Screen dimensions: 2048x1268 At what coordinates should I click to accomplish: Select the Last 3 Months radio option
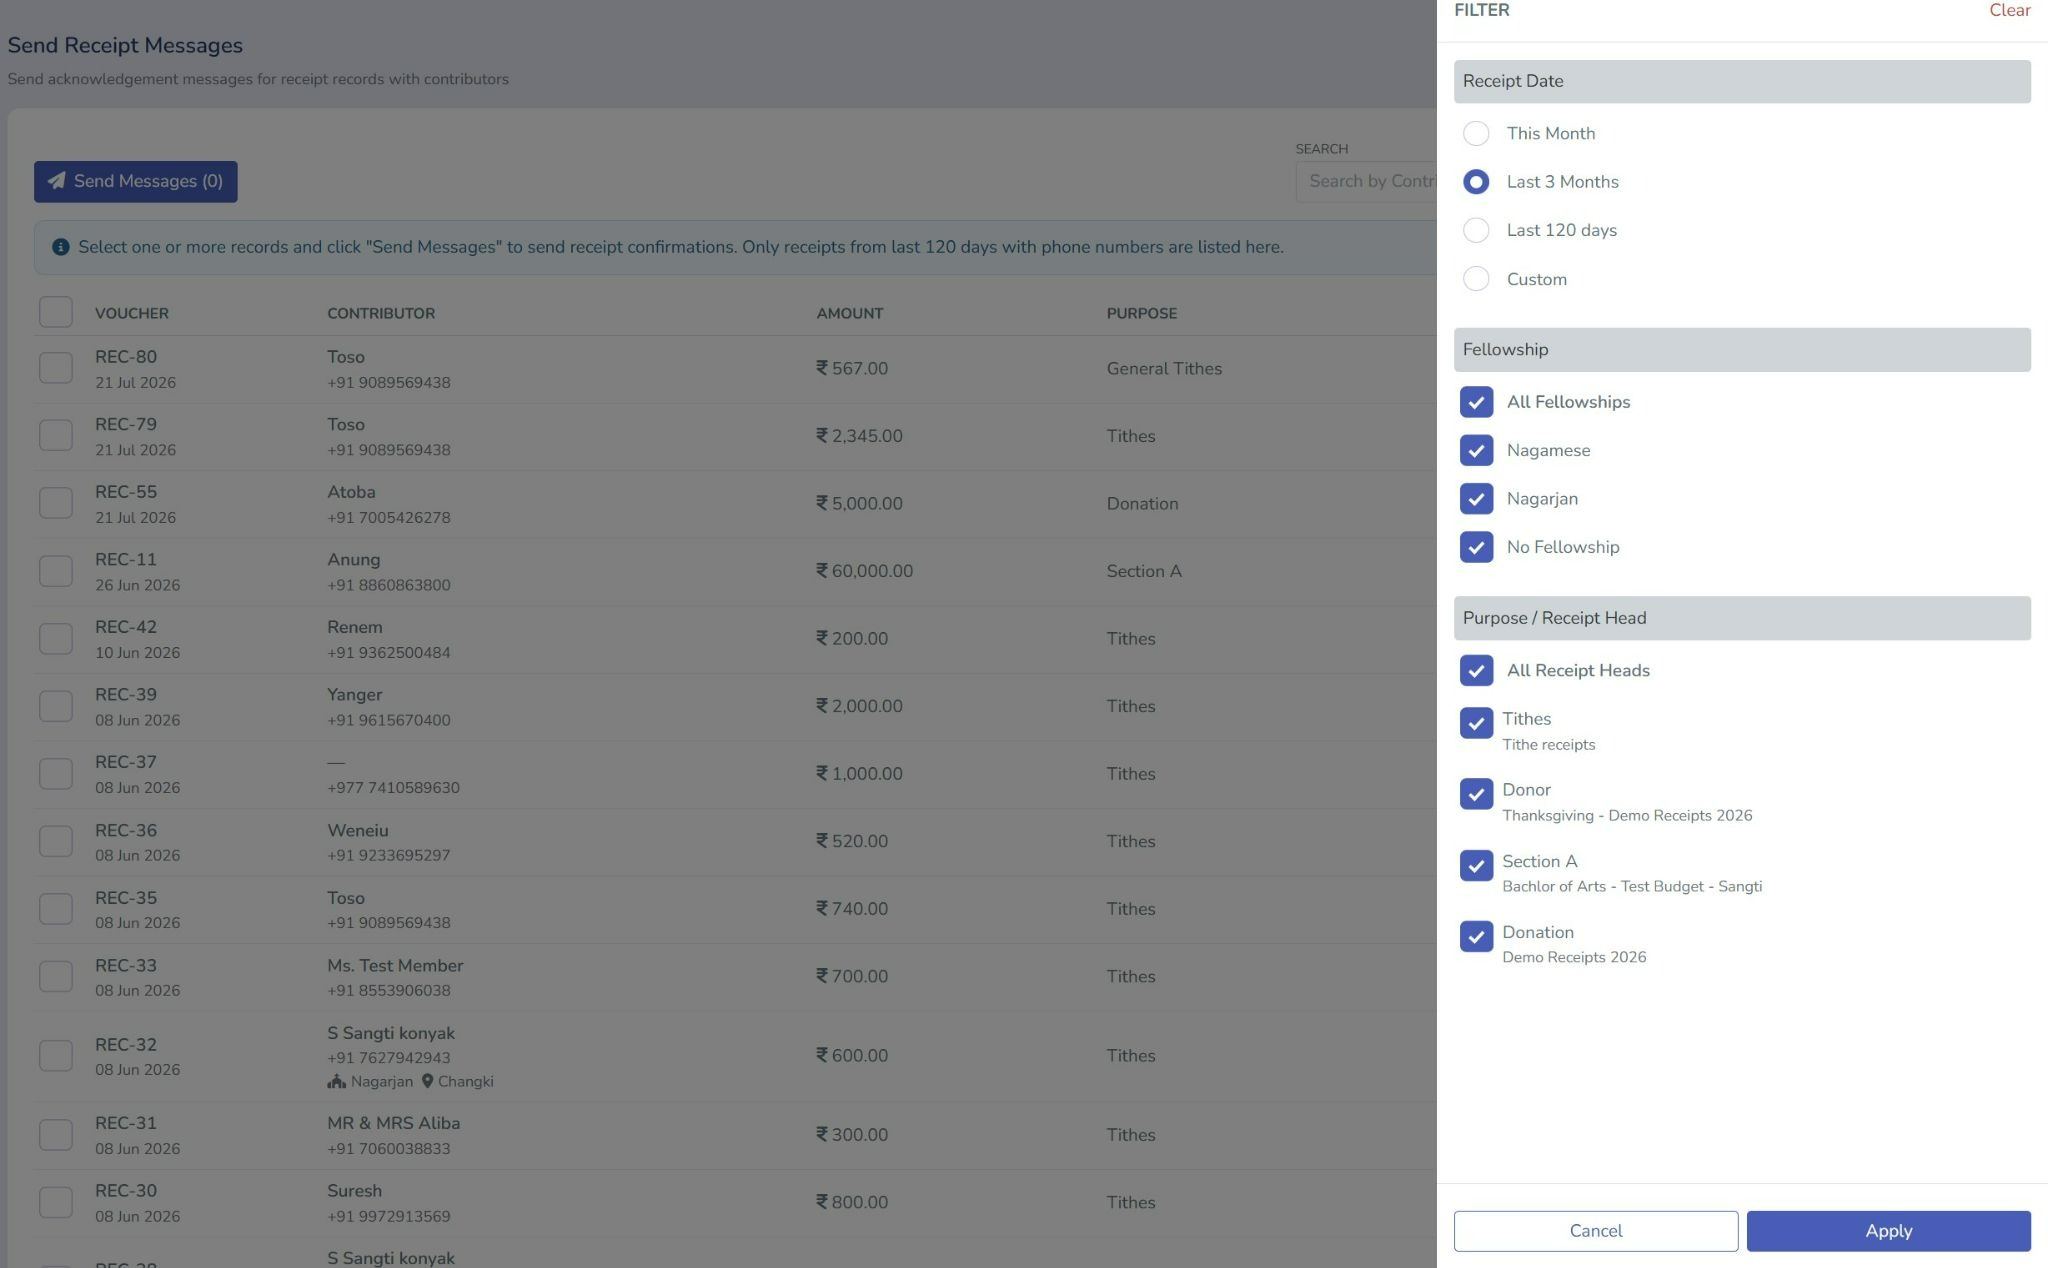(x=1476, y=182)
